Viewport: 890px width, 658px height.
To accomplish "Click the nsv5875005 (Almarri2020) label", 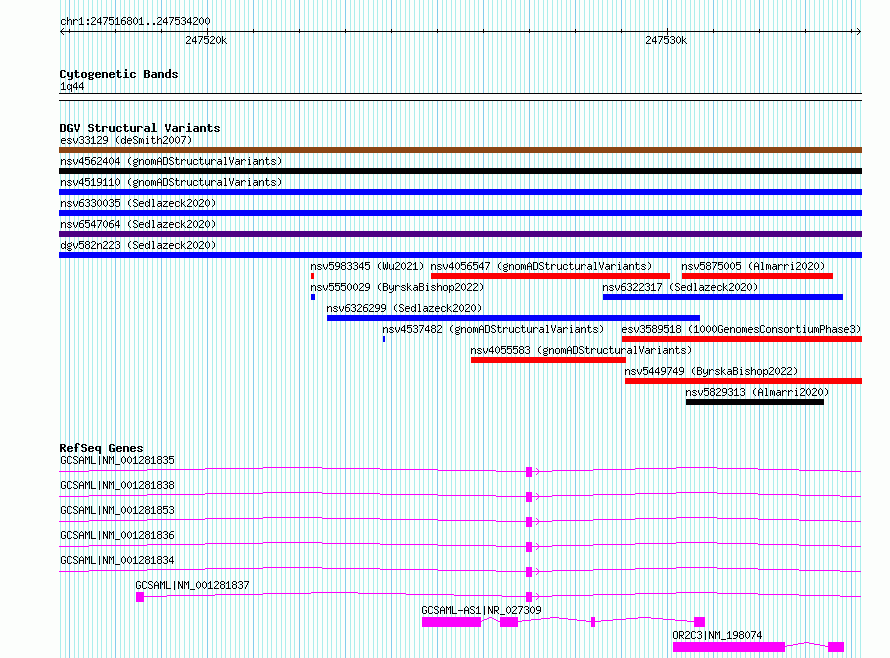I will (x=753, y=266).
